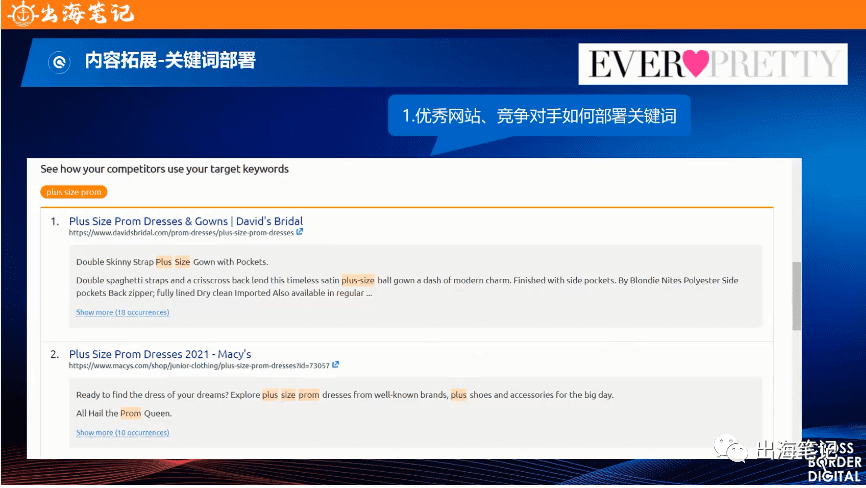Click 'Ready to find the dress of your dreams?' sentence

point(152,395)
